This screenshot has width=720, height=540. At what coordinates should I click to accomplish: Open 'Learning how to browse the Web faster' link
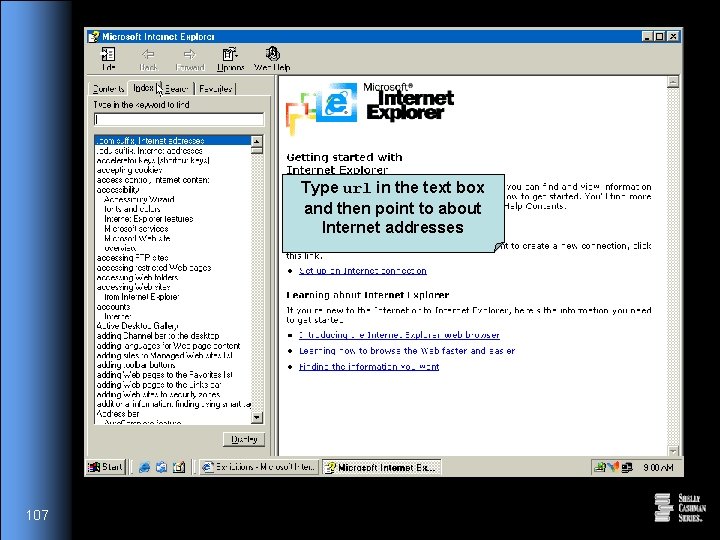407,351
